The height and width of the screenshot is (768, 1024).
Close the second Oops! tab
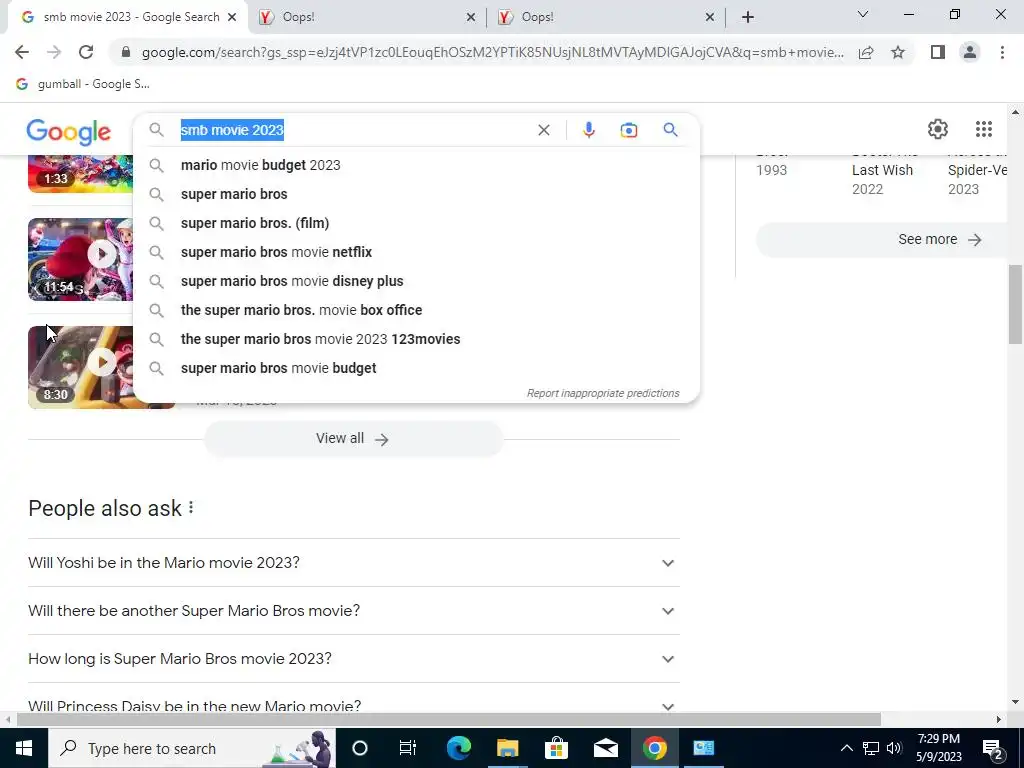point(710,17)
